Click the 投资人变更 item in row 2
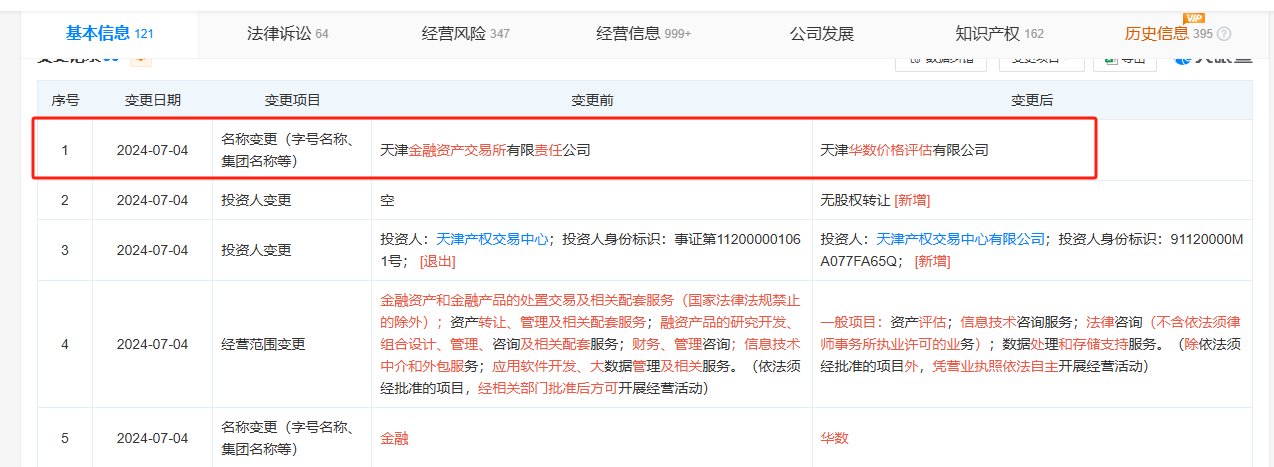1274x467 pixels. 256,200
